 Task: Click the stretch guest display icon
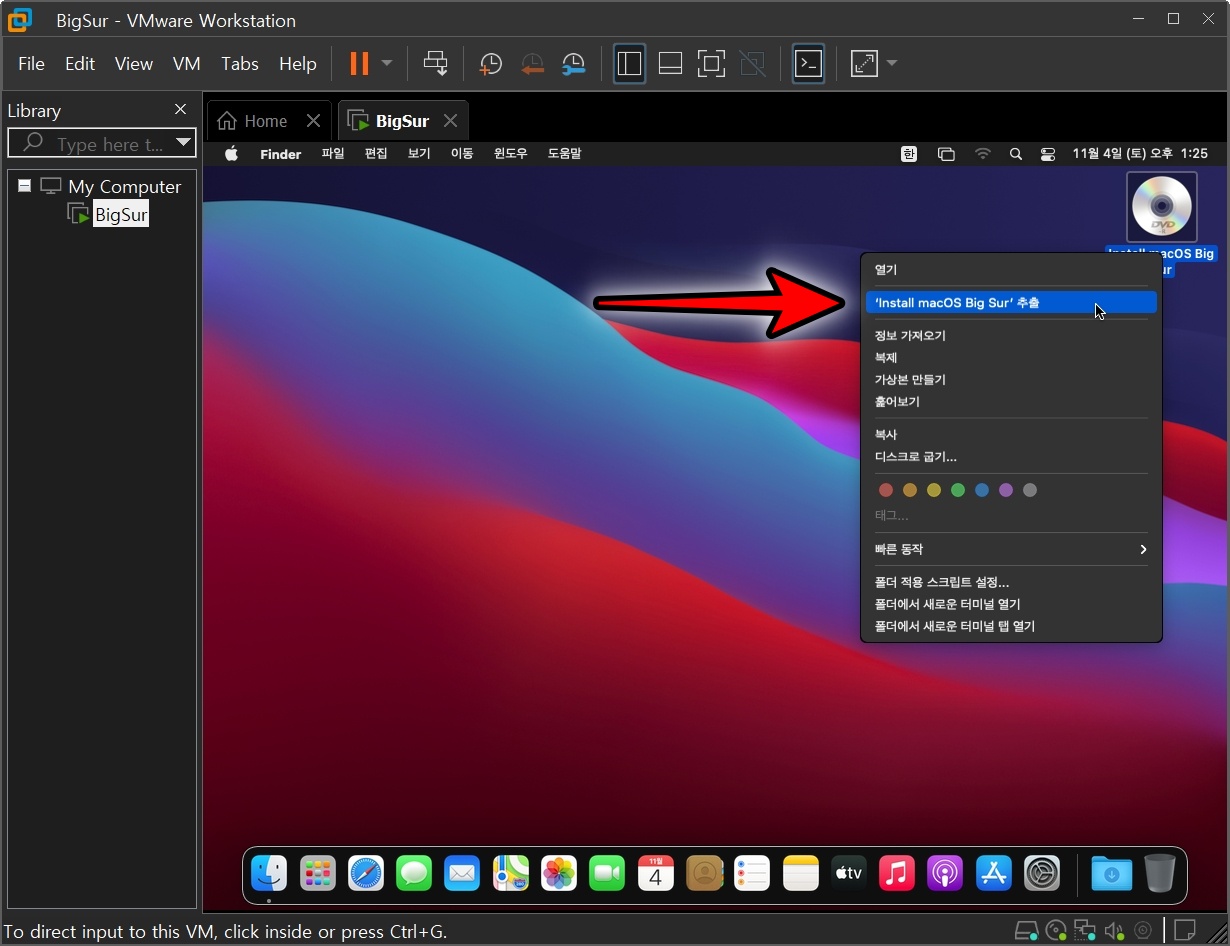(864, 64)
